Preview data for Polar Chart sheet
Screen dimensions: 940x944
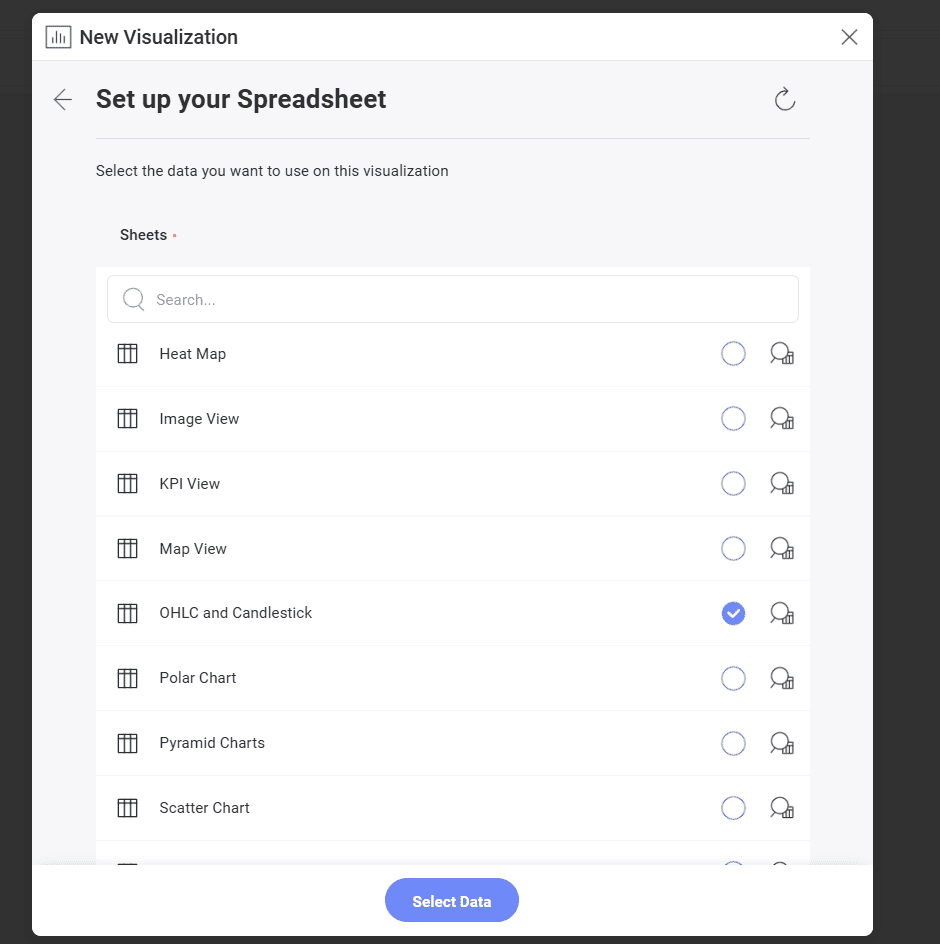782,678
